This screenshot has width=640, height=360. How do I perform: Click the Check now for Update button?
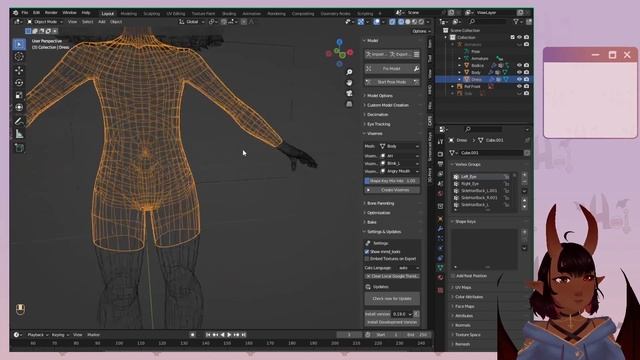(392, 299)
